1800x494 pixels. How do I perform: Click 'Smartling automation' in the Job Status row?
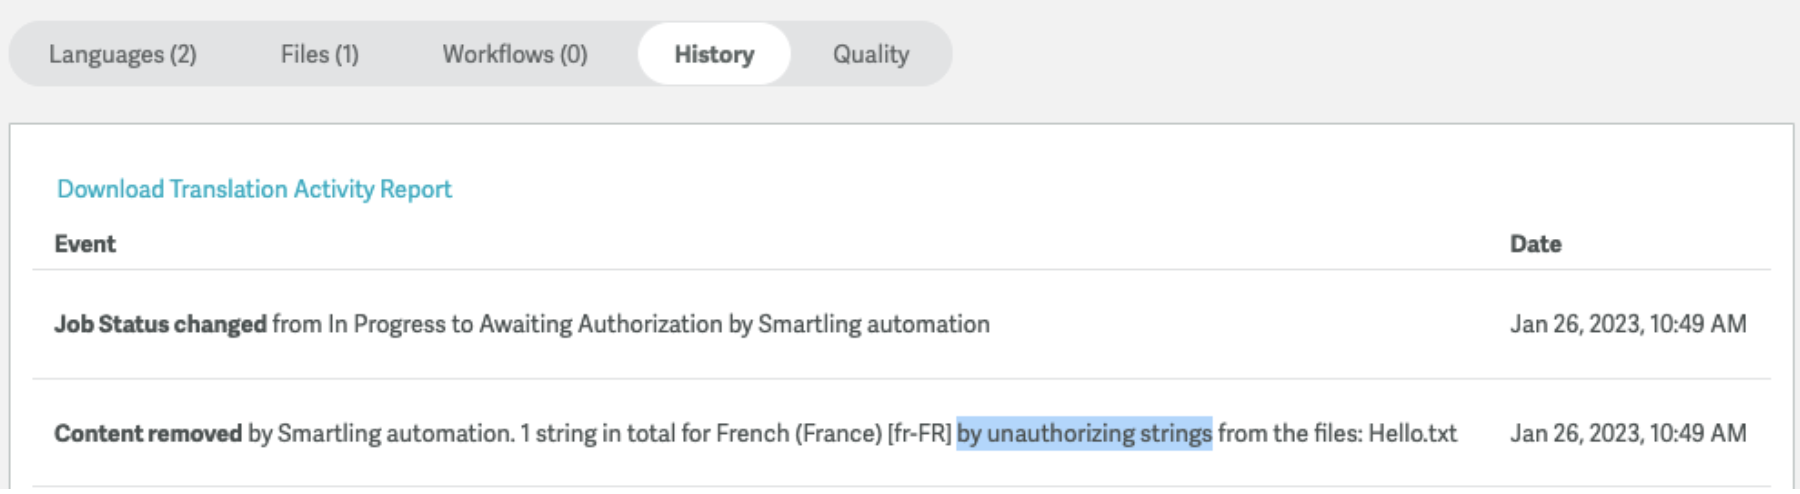873,324
